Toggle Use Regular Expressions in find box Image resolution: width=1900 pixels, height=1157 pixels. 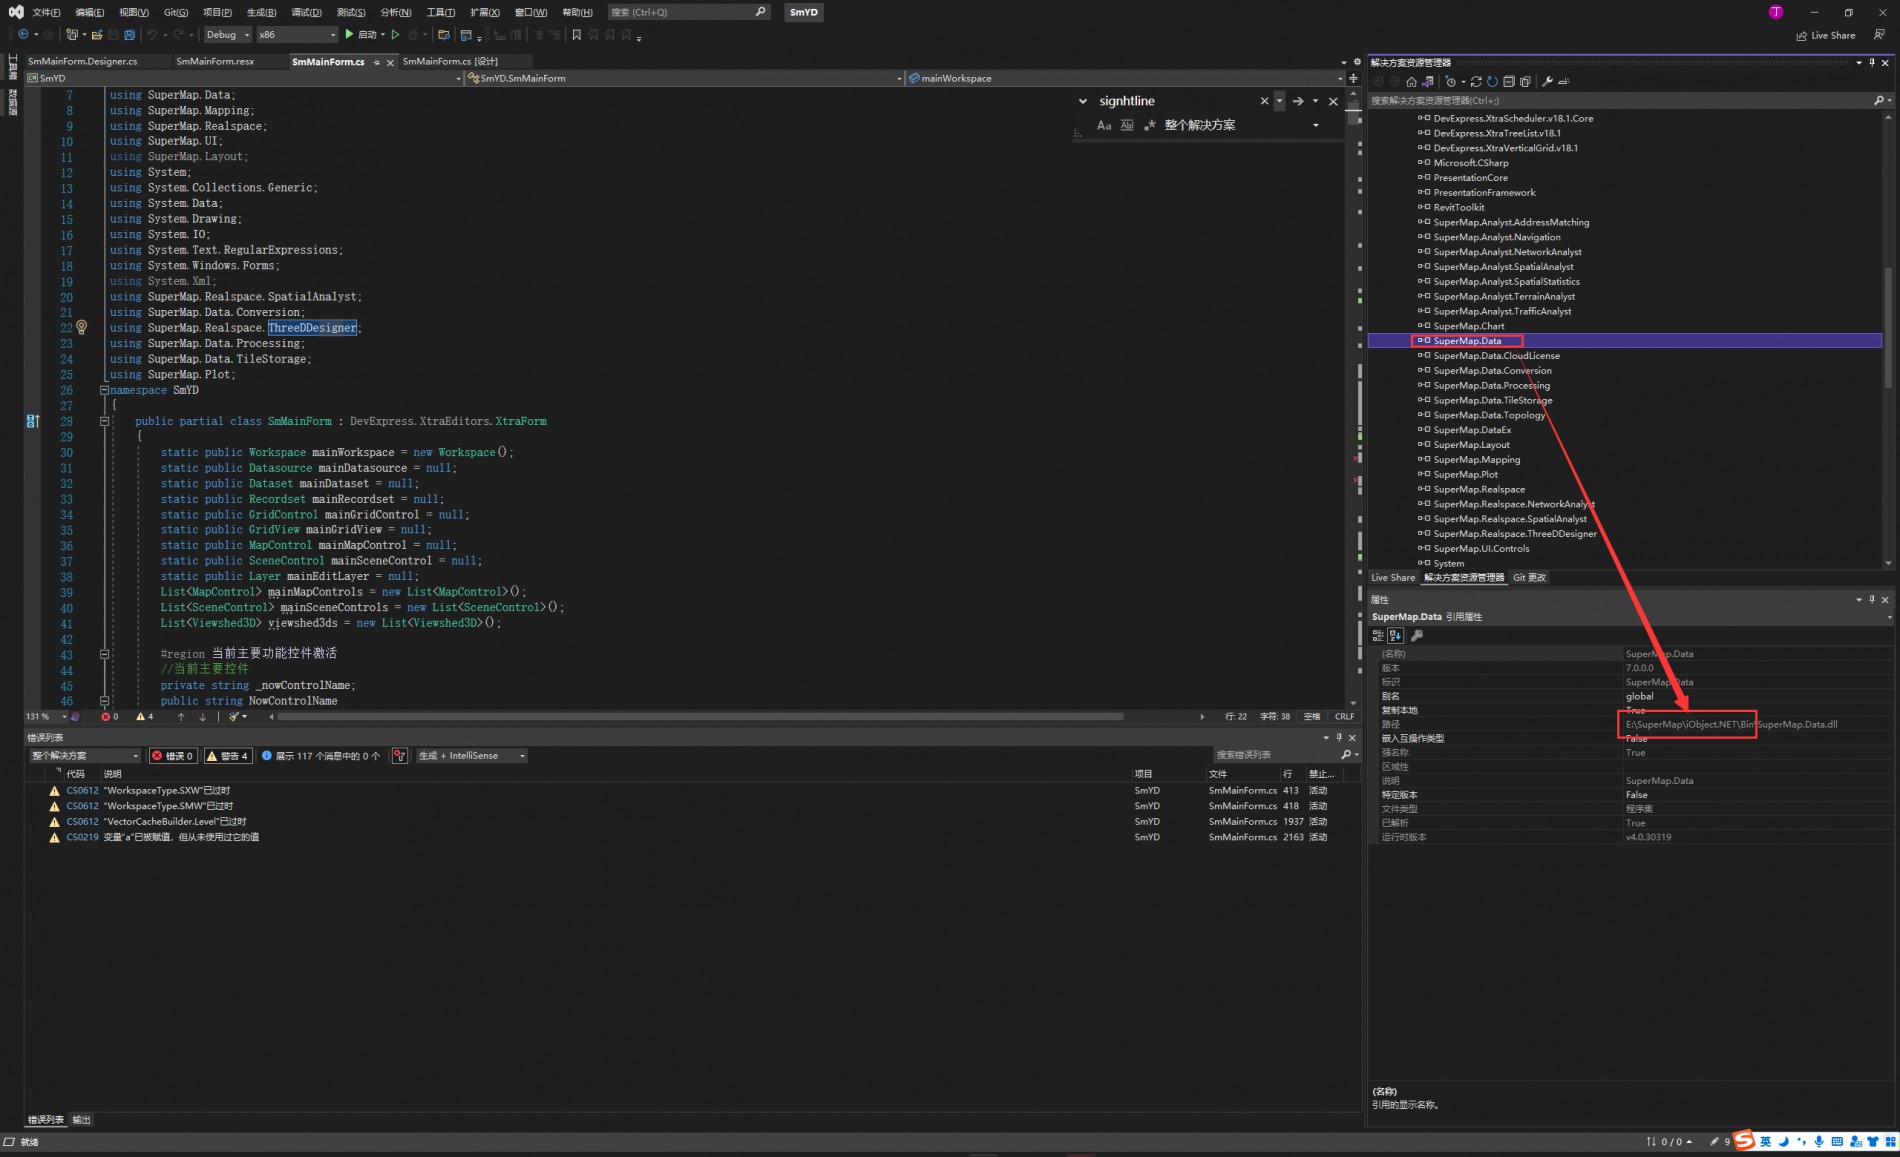click(x=1150, y=125)
